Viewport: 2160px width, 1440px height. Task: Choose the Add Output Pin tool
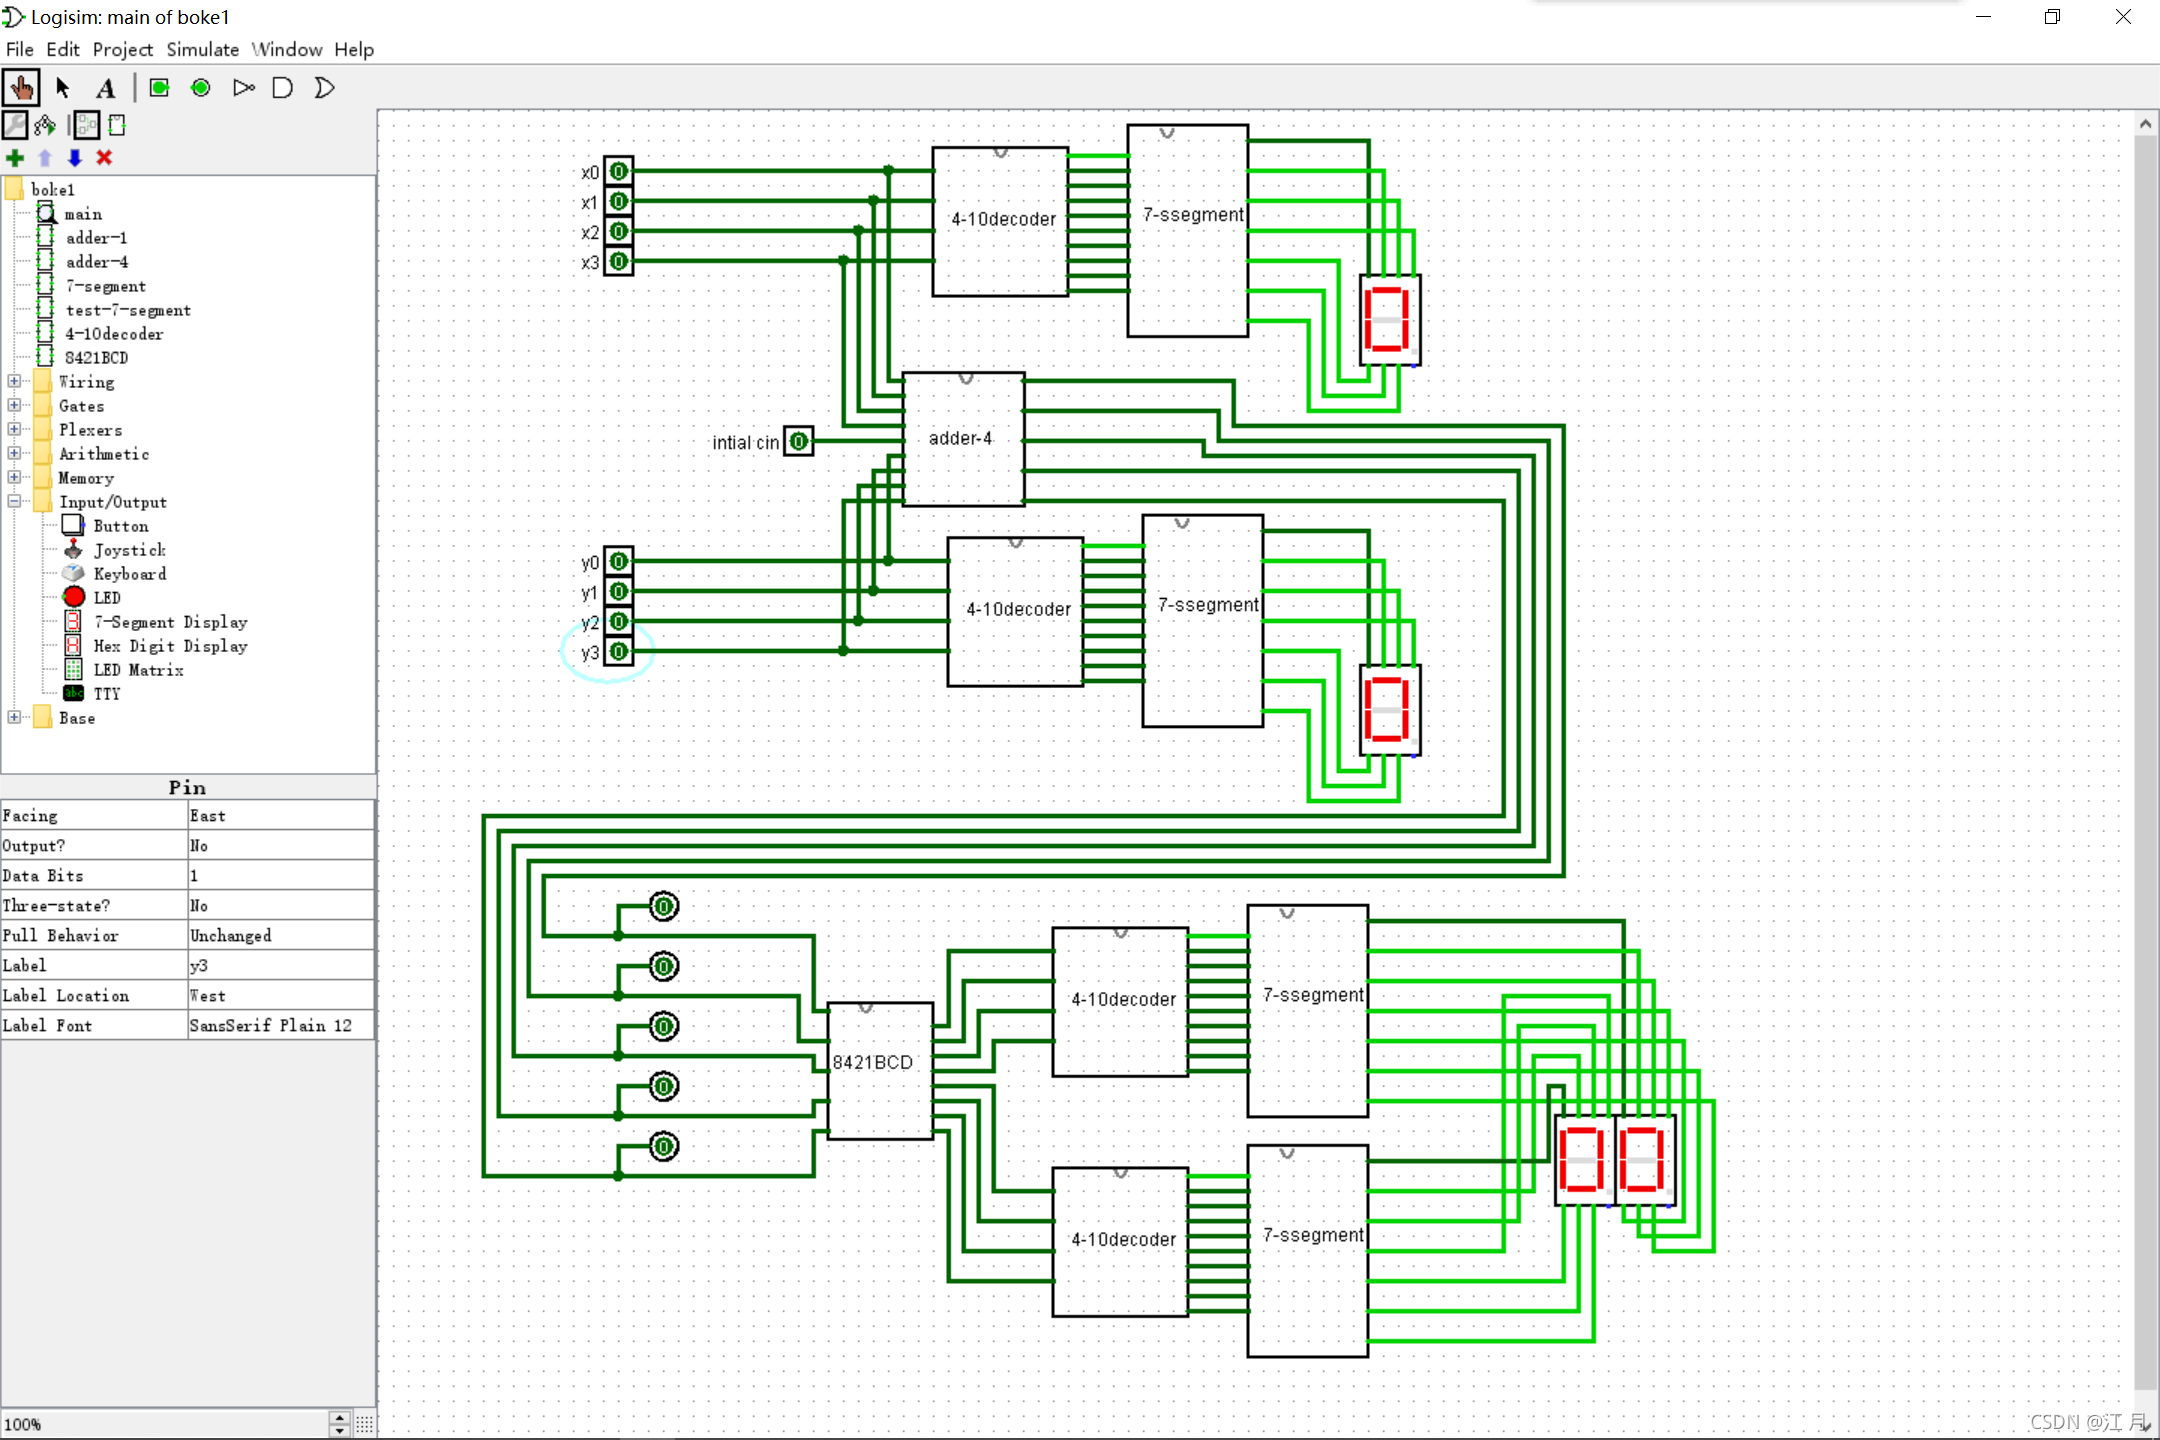[201, 88]
